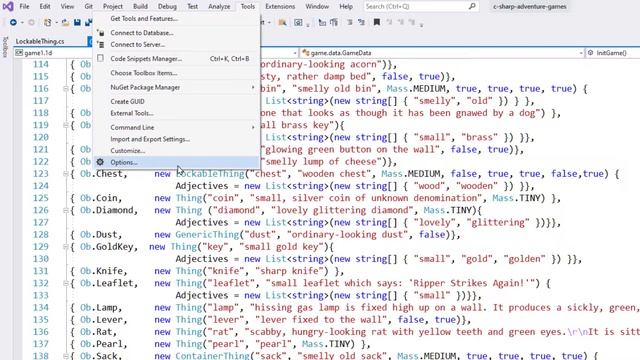
Task: Open the Help menu
Action: click(346, 7)
